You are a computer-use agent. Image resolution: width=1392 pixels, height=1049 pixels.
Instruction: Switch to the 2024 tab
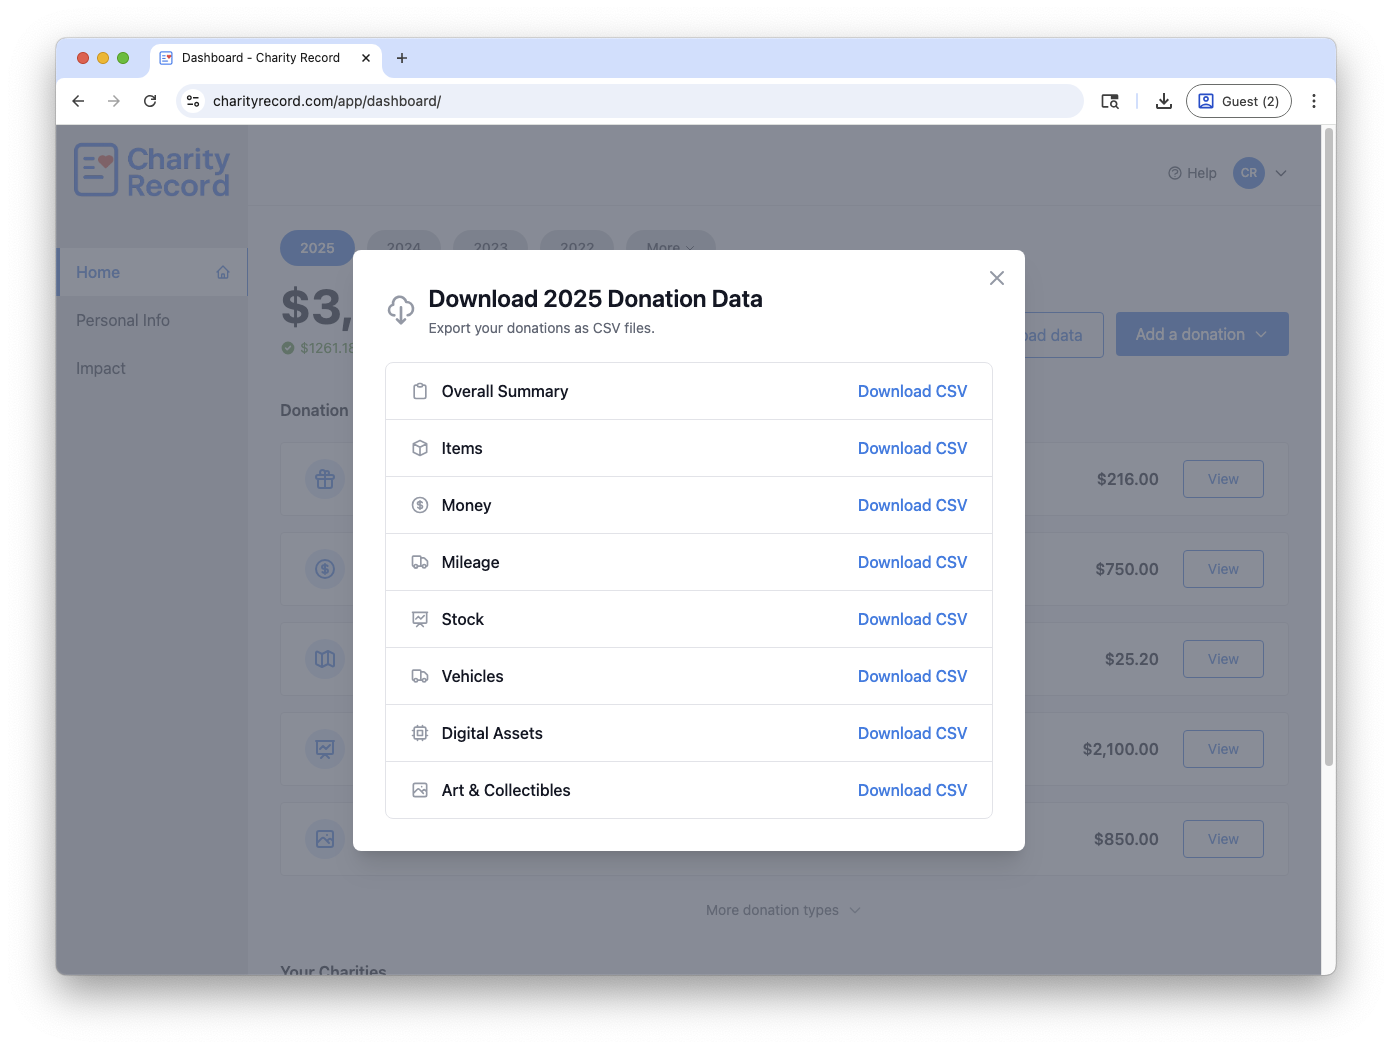coord(403,248)
